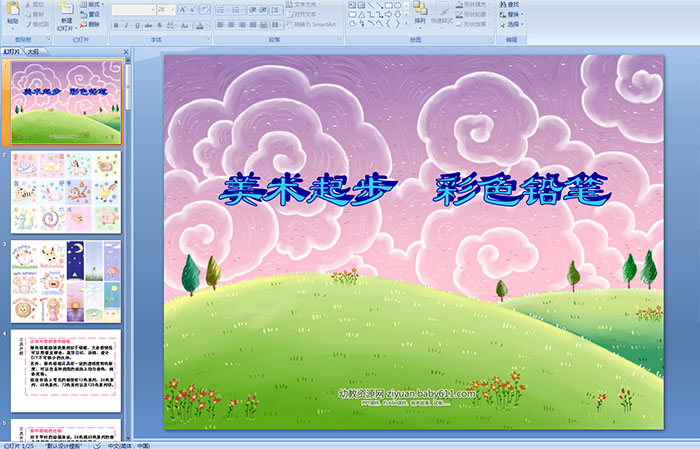
Task: Open the Align Text (对齐文本) dropdown
Action: (303, 14)
